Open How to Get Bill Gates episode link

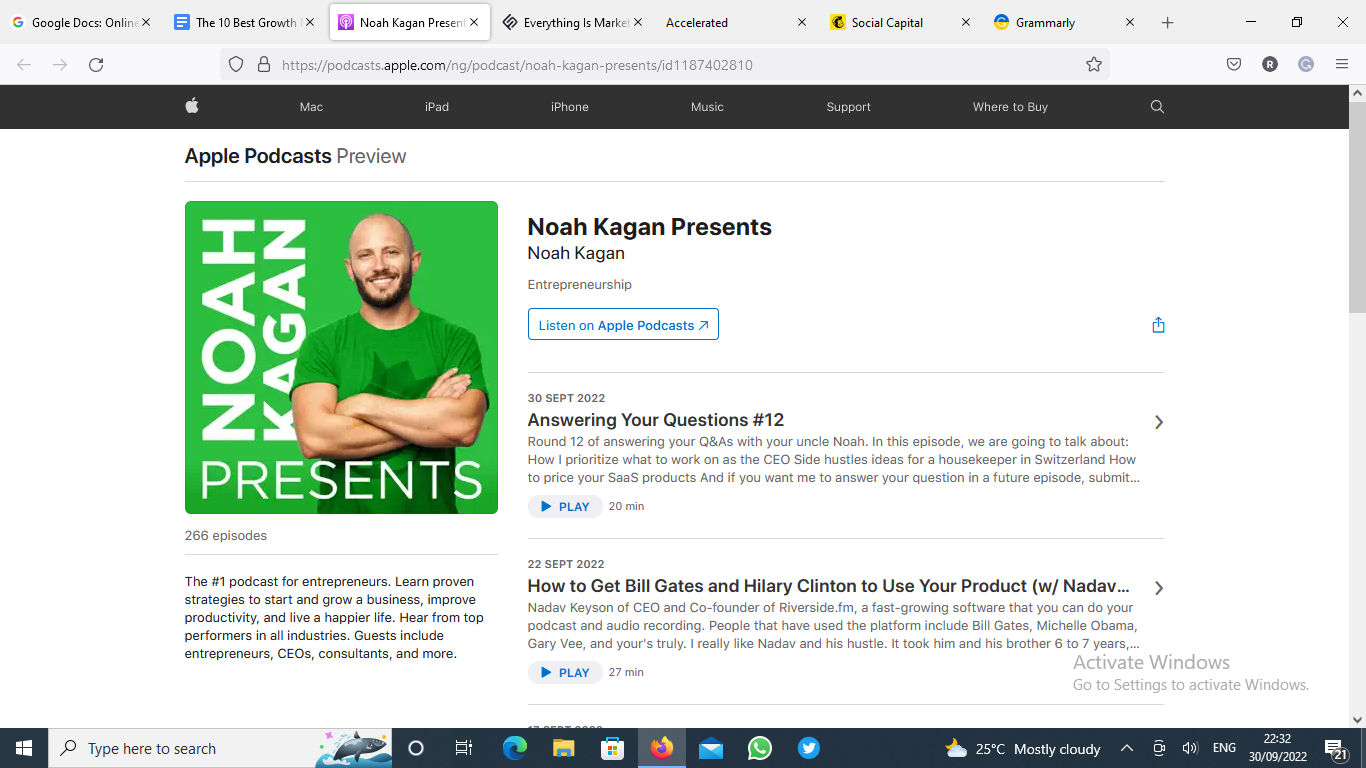coord(829,586)
